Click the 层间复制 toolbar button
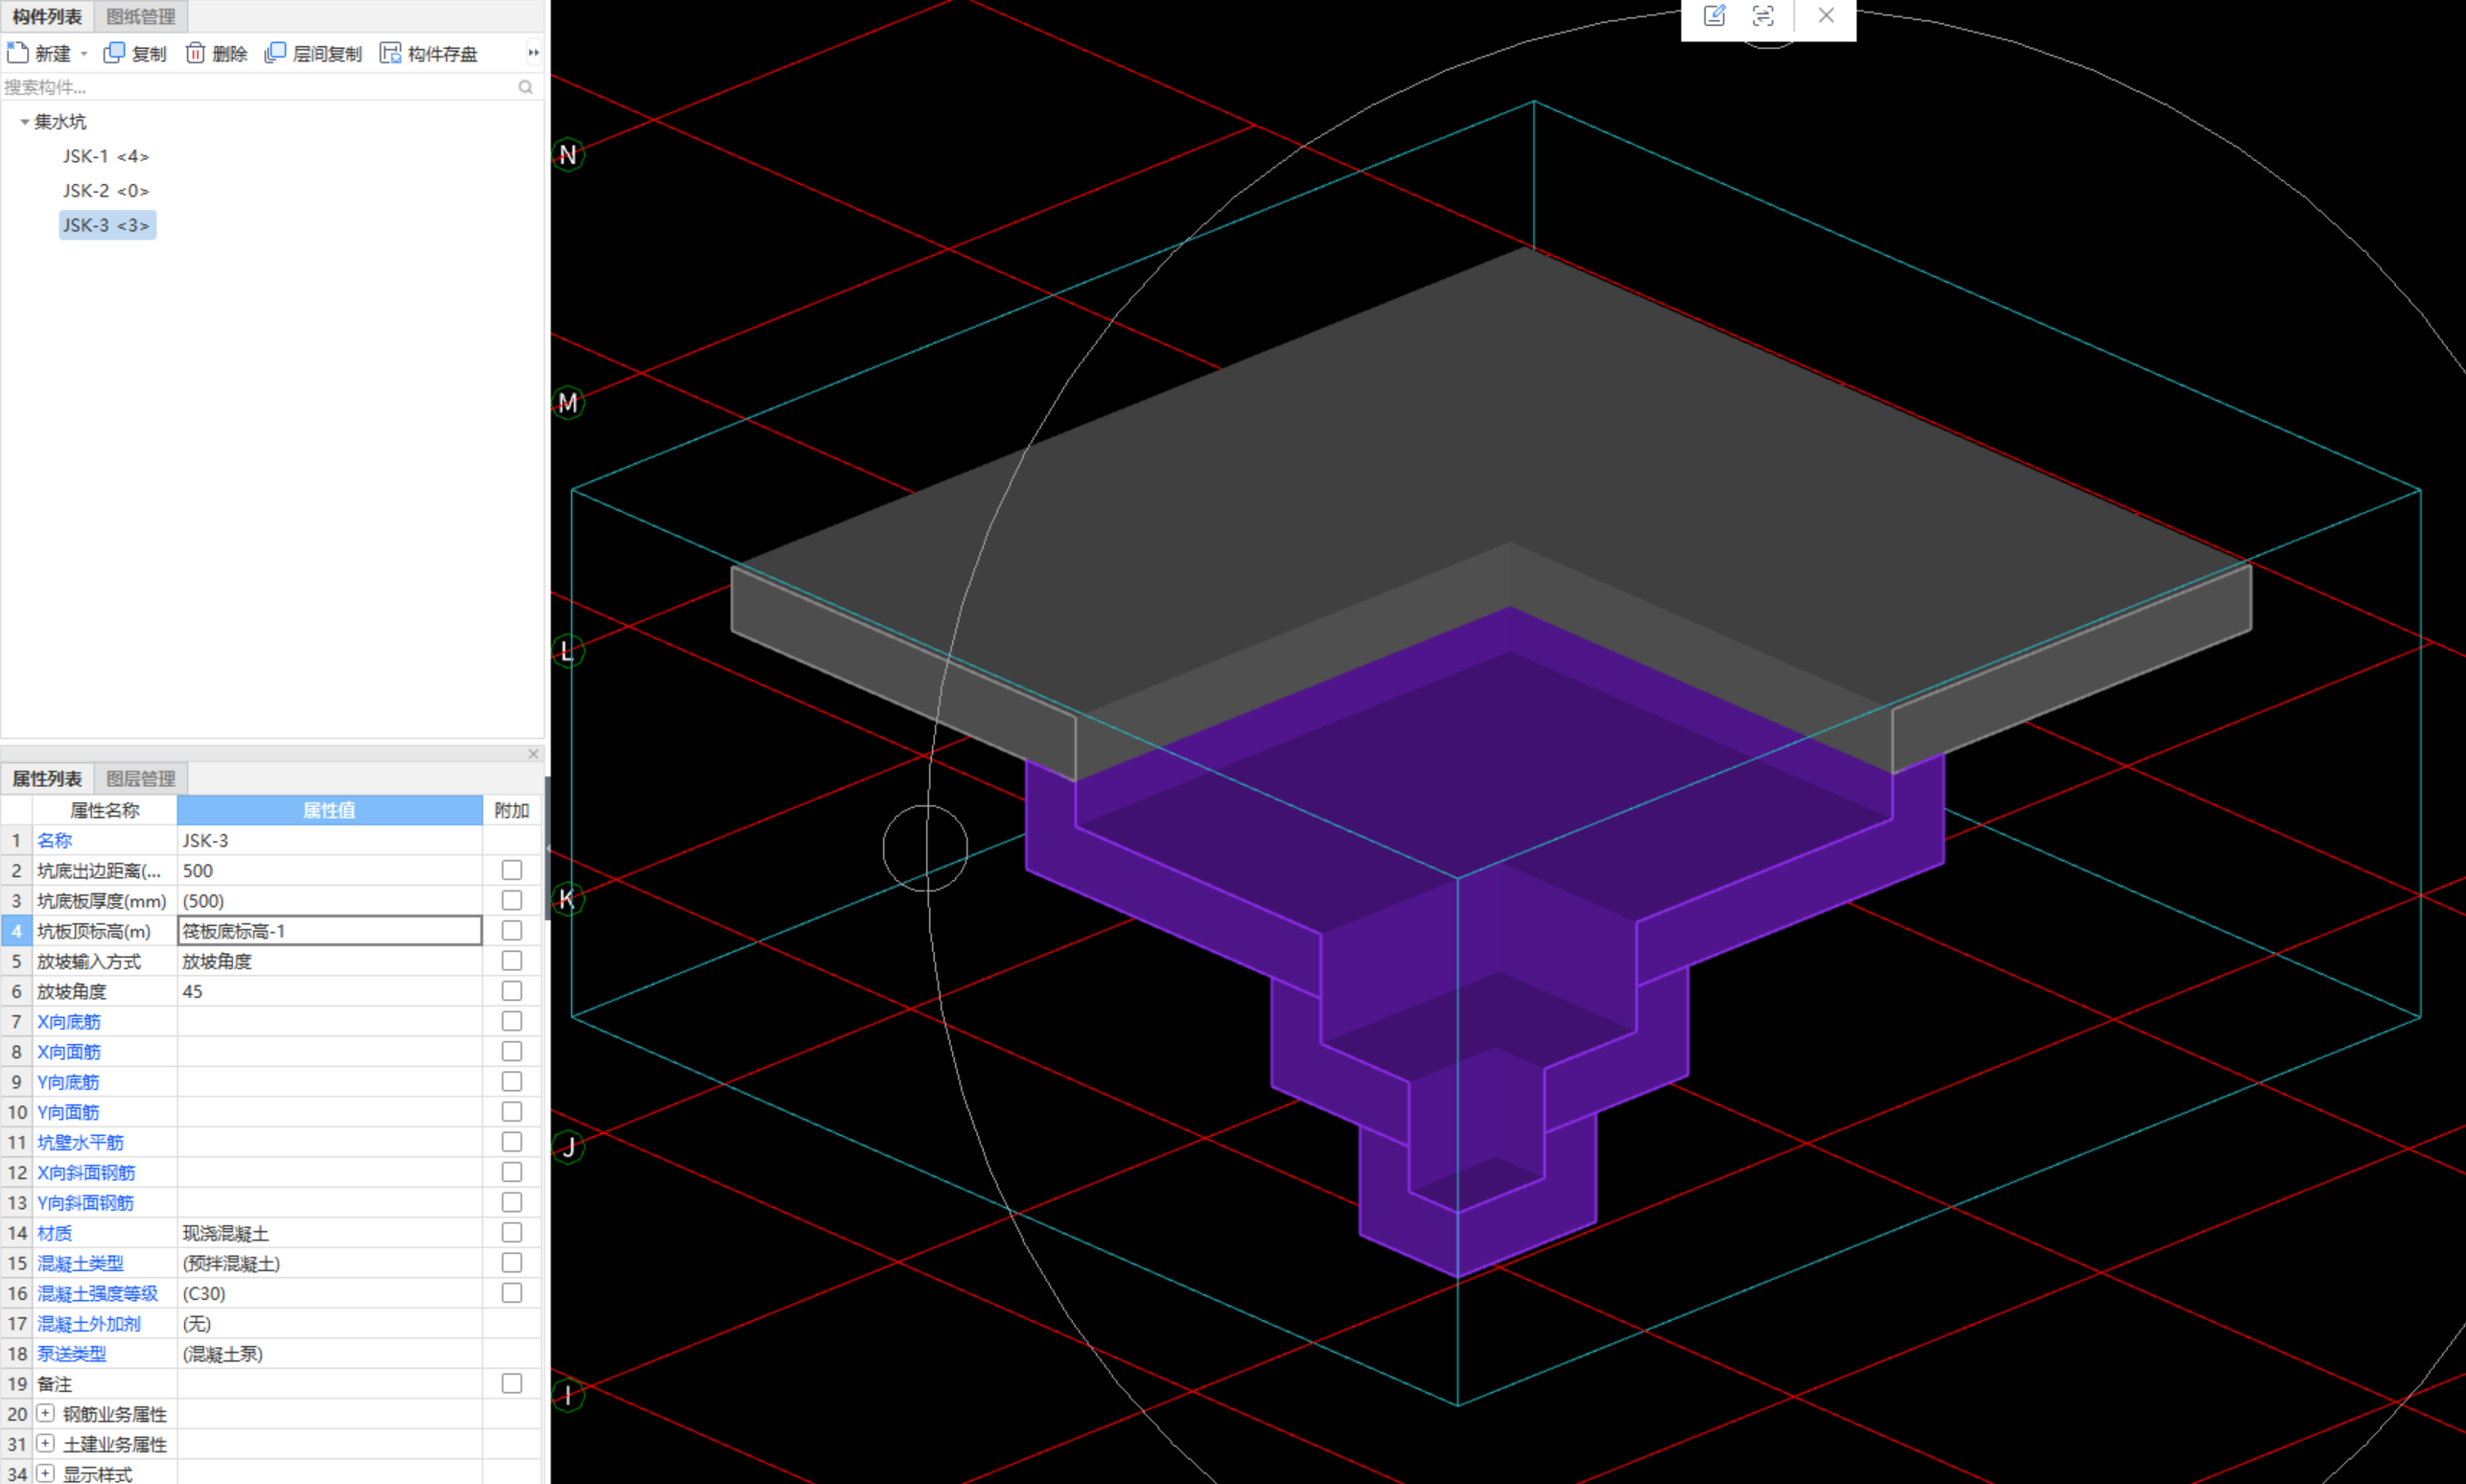2466x1484 pixels. 313,53
